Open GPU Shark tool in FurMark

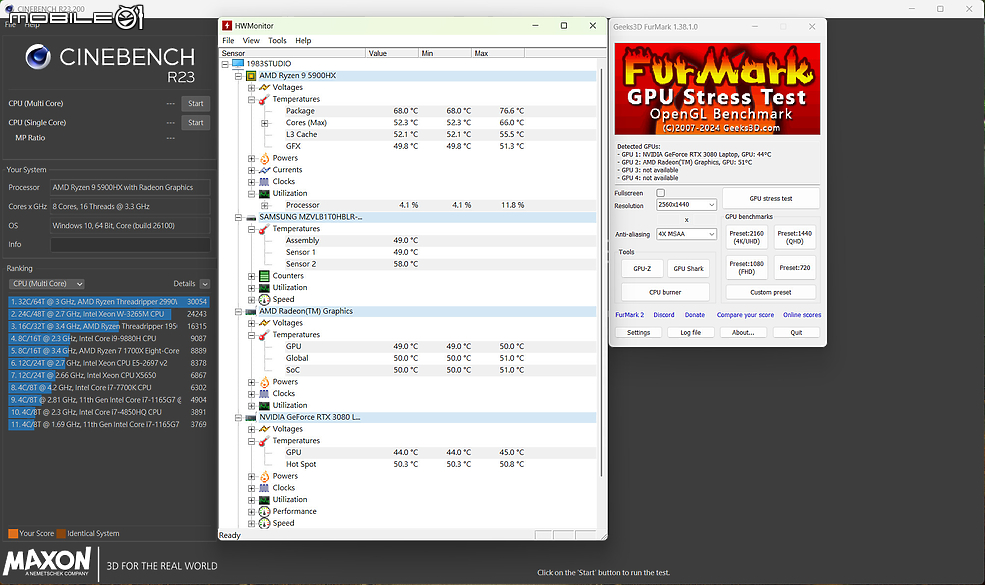(688, 268)
